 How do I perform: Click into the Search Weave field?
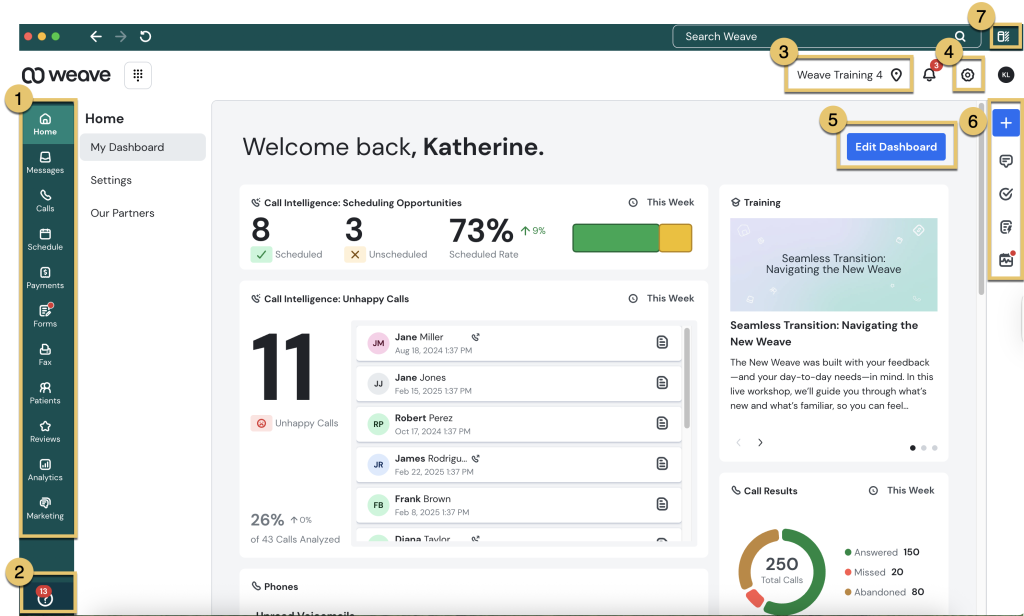click(826, 37)
